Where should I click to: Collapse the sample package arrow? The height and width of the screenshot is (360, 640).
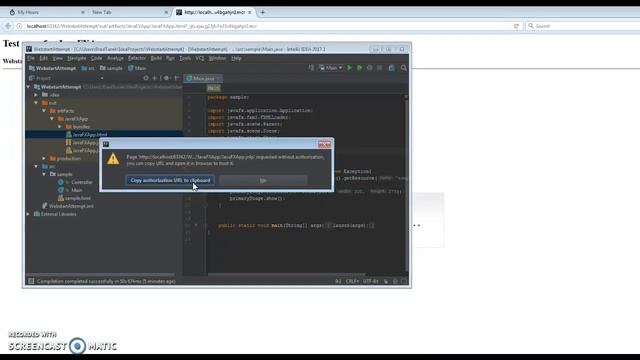pos(44,174)
